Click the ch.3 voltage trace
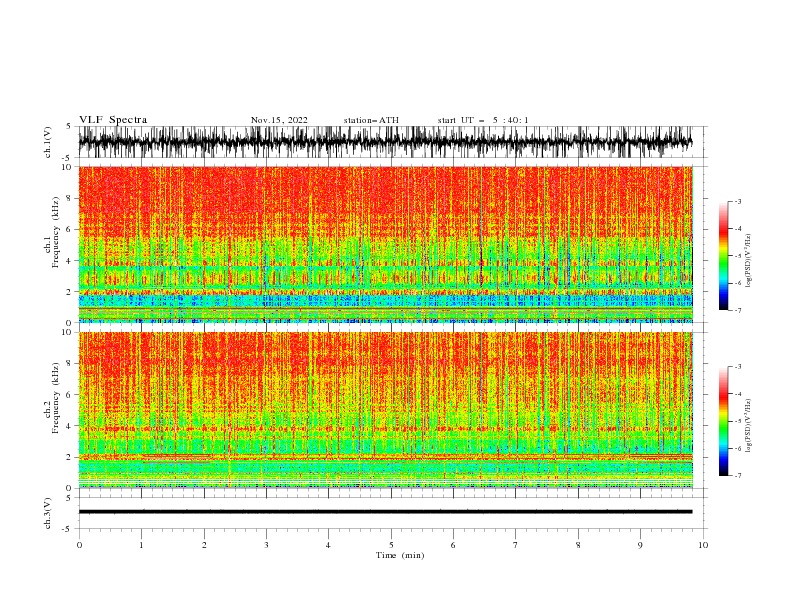 [385, 512]
